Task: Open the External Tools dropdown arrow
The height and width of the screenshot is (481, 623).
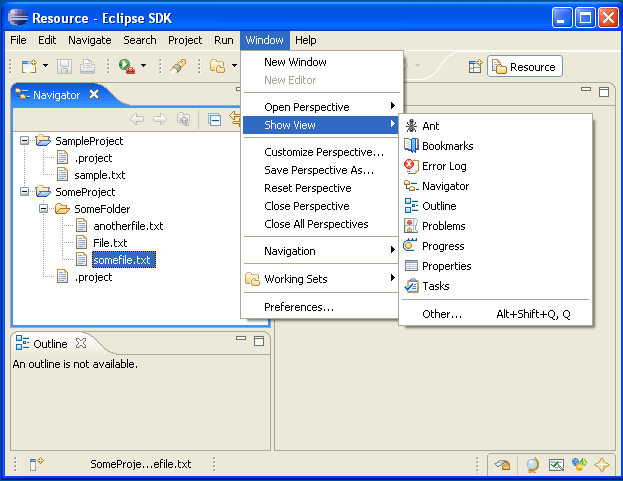Action: pyautogui.click(x=143, y=66)
